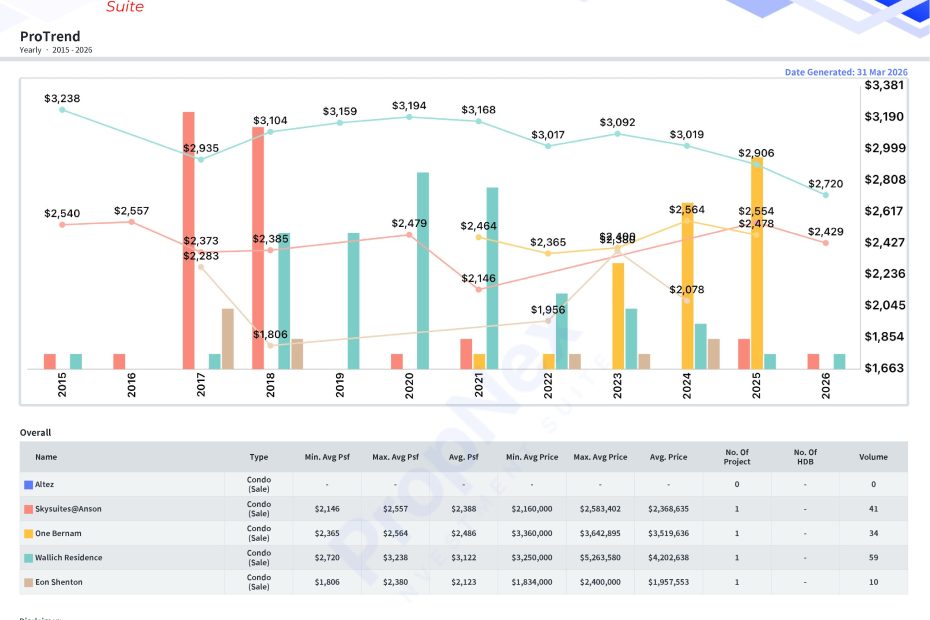Select the Eon Shenton table row name
The image size is (930, 620).
point(59,582)
